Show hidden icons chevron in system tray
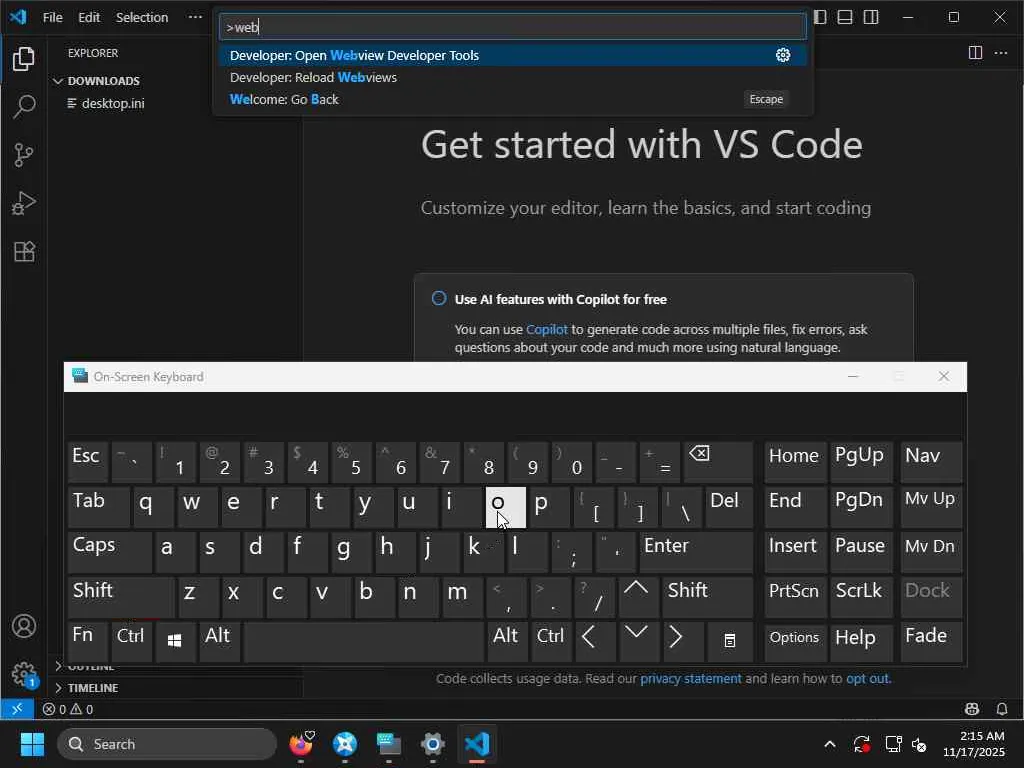The image size is (1024, 768). click(829, 744)
